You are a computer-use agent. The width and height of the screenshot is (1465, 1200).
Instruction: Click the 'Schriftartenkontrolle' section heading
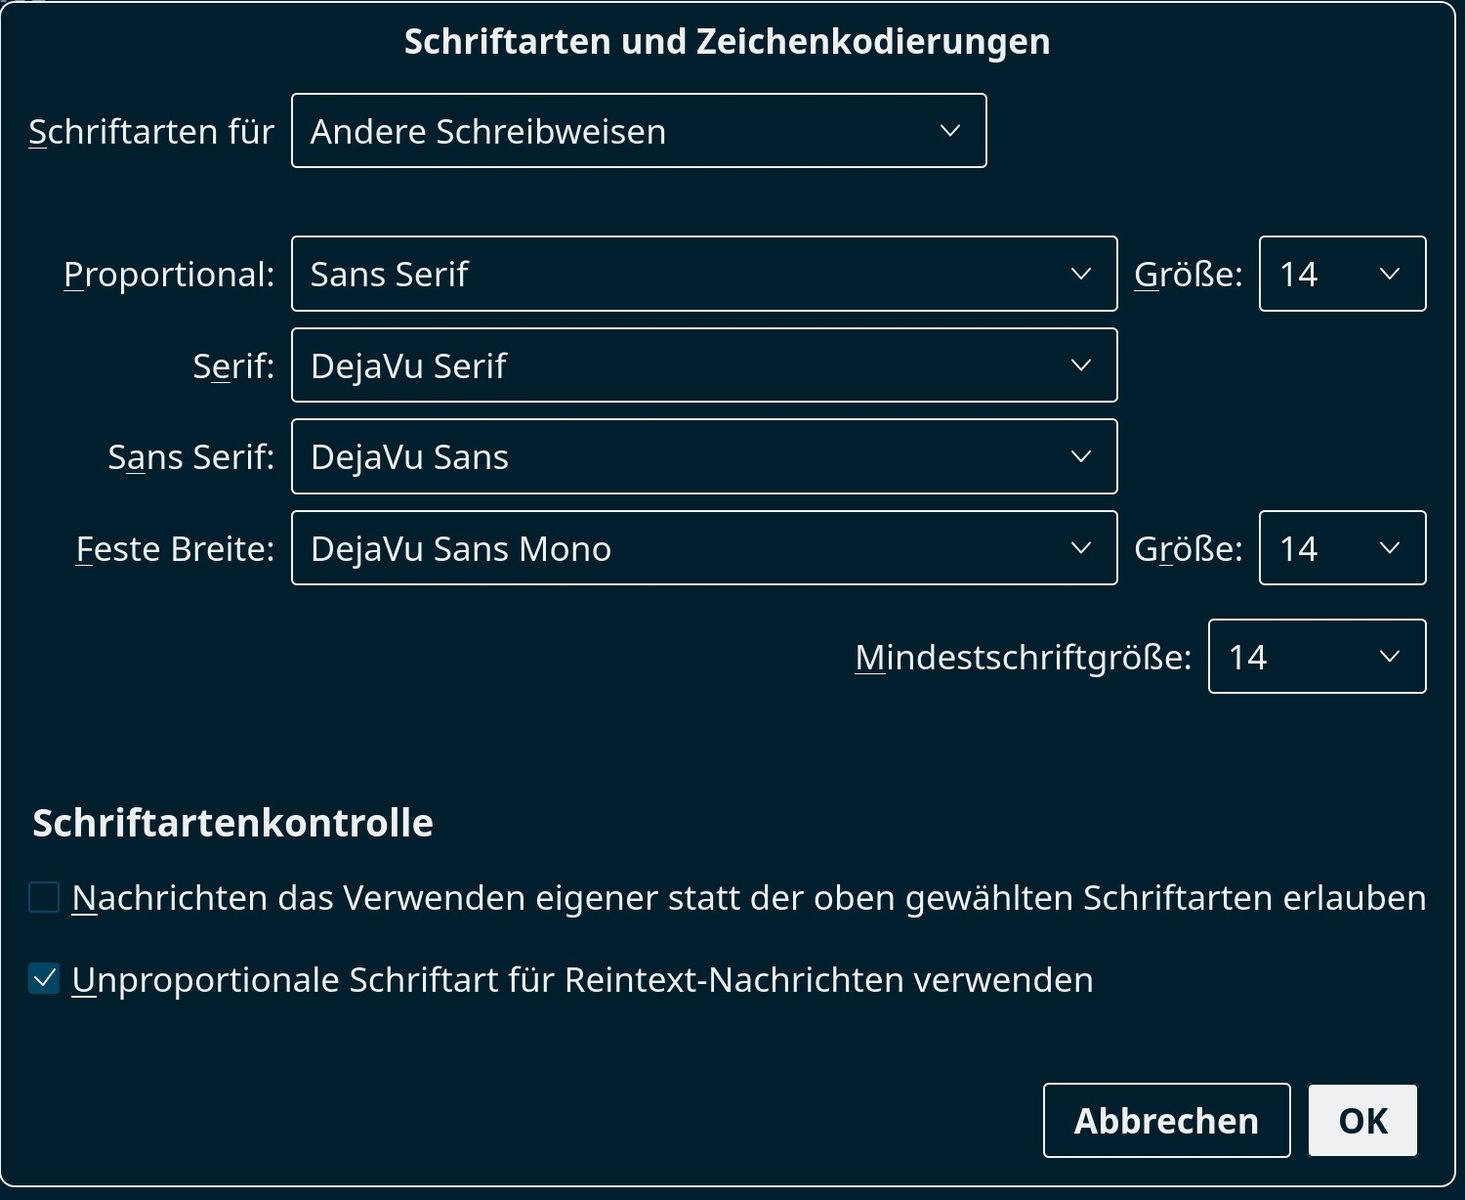click(x=233, y=823)
